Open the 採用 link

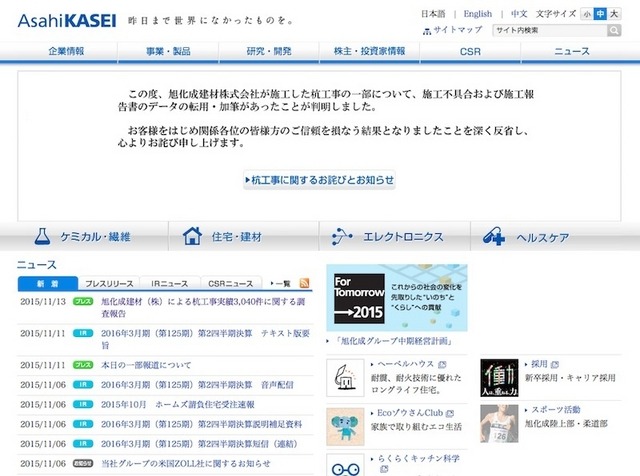pos(539,364)
